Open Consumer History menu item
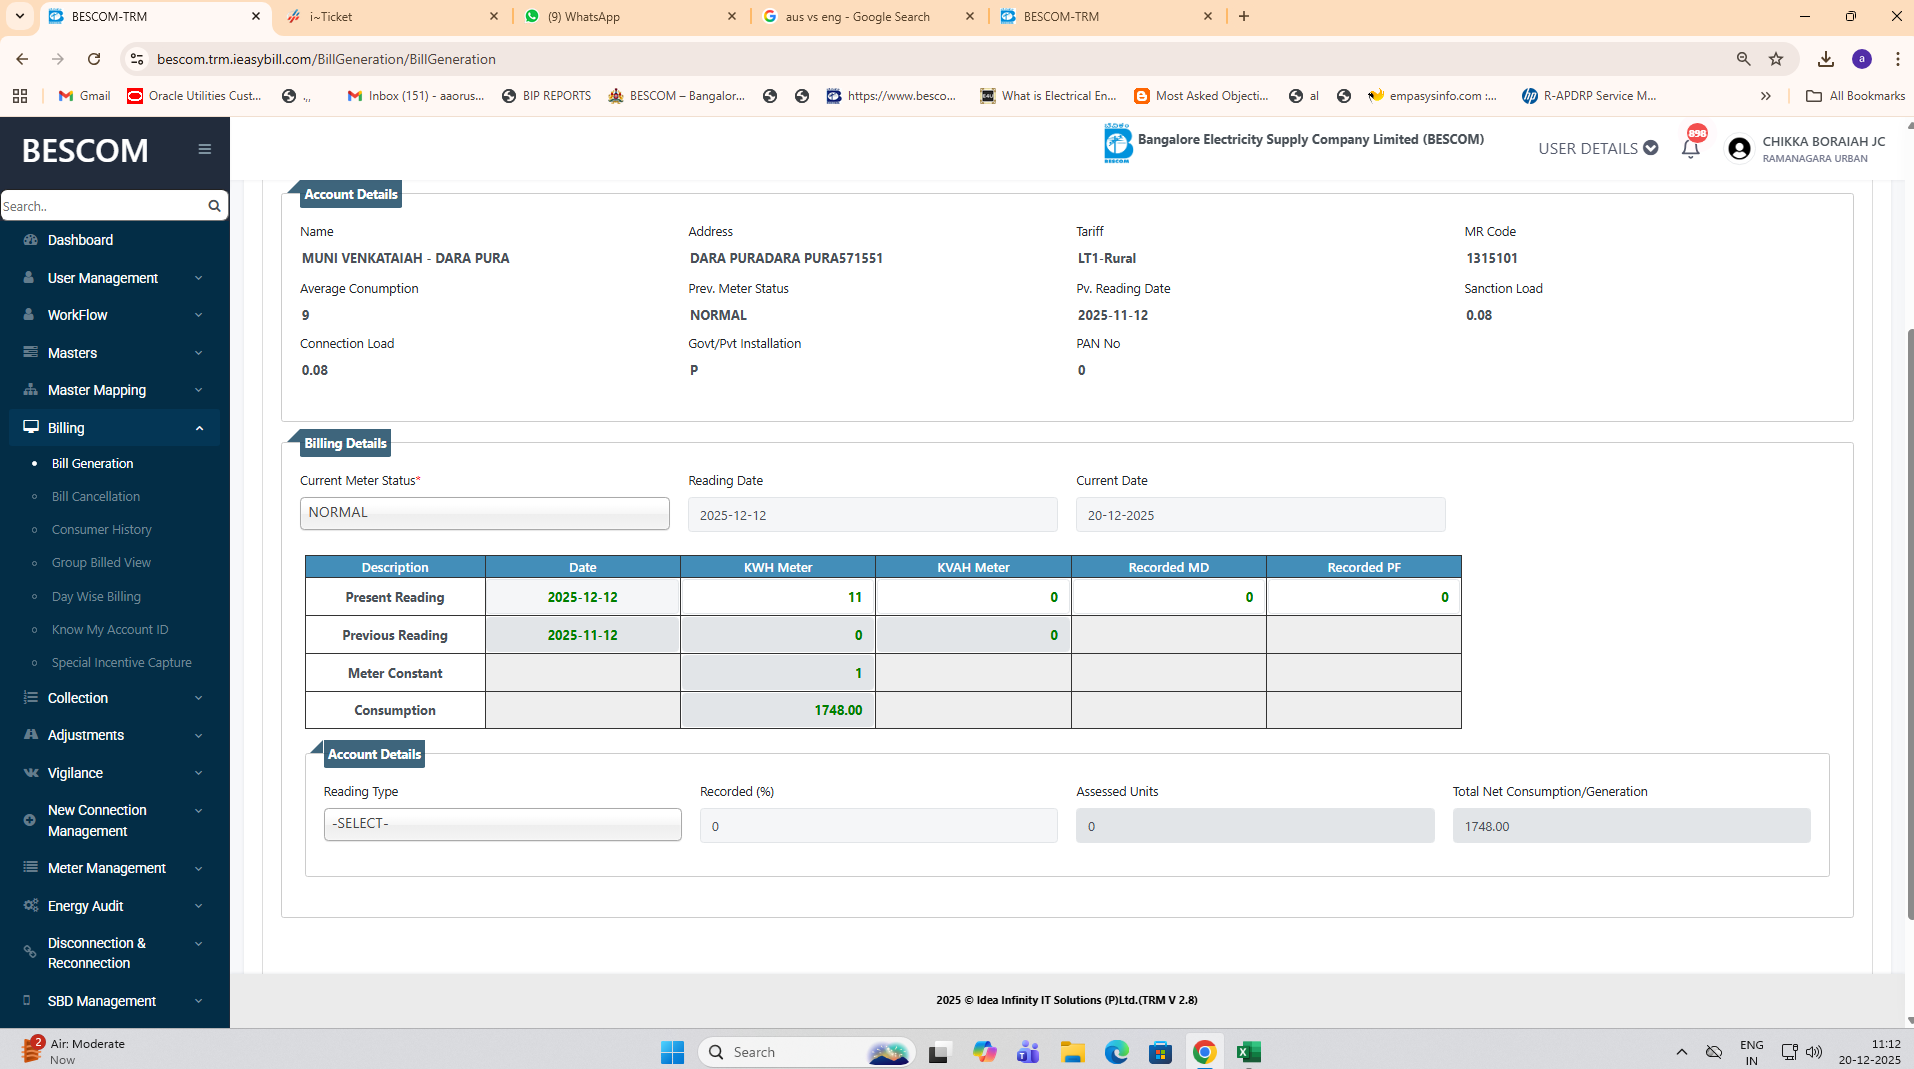This screenshot has width=1914, height=1069. click(x=102, y=530)
